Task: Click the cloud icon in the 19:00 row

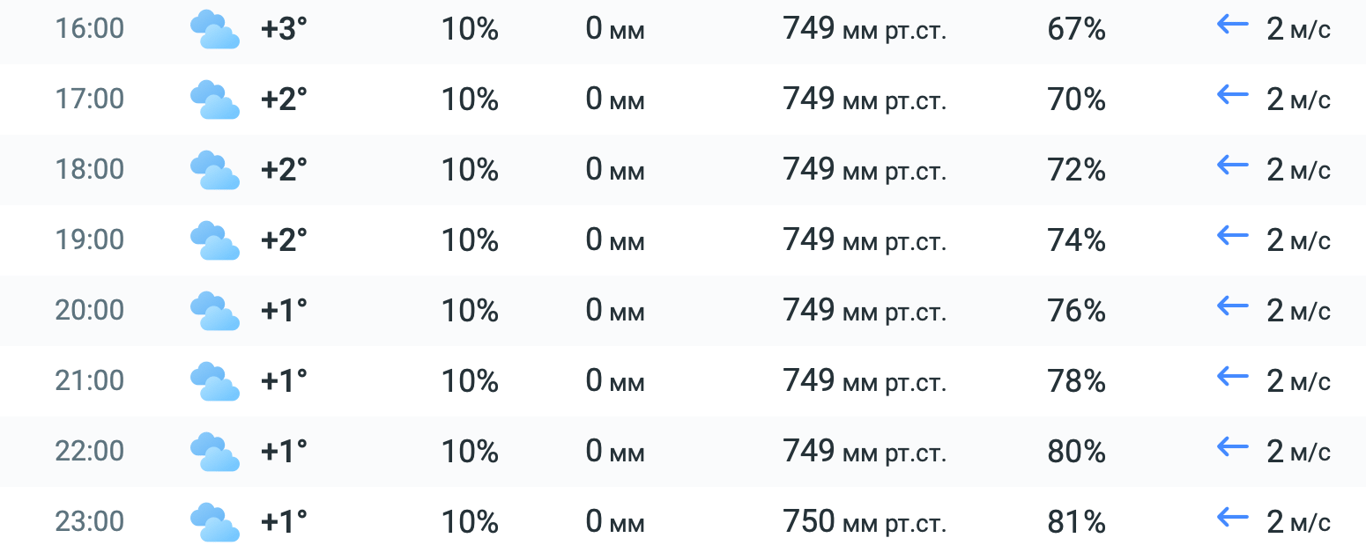Action: [214, 241]
